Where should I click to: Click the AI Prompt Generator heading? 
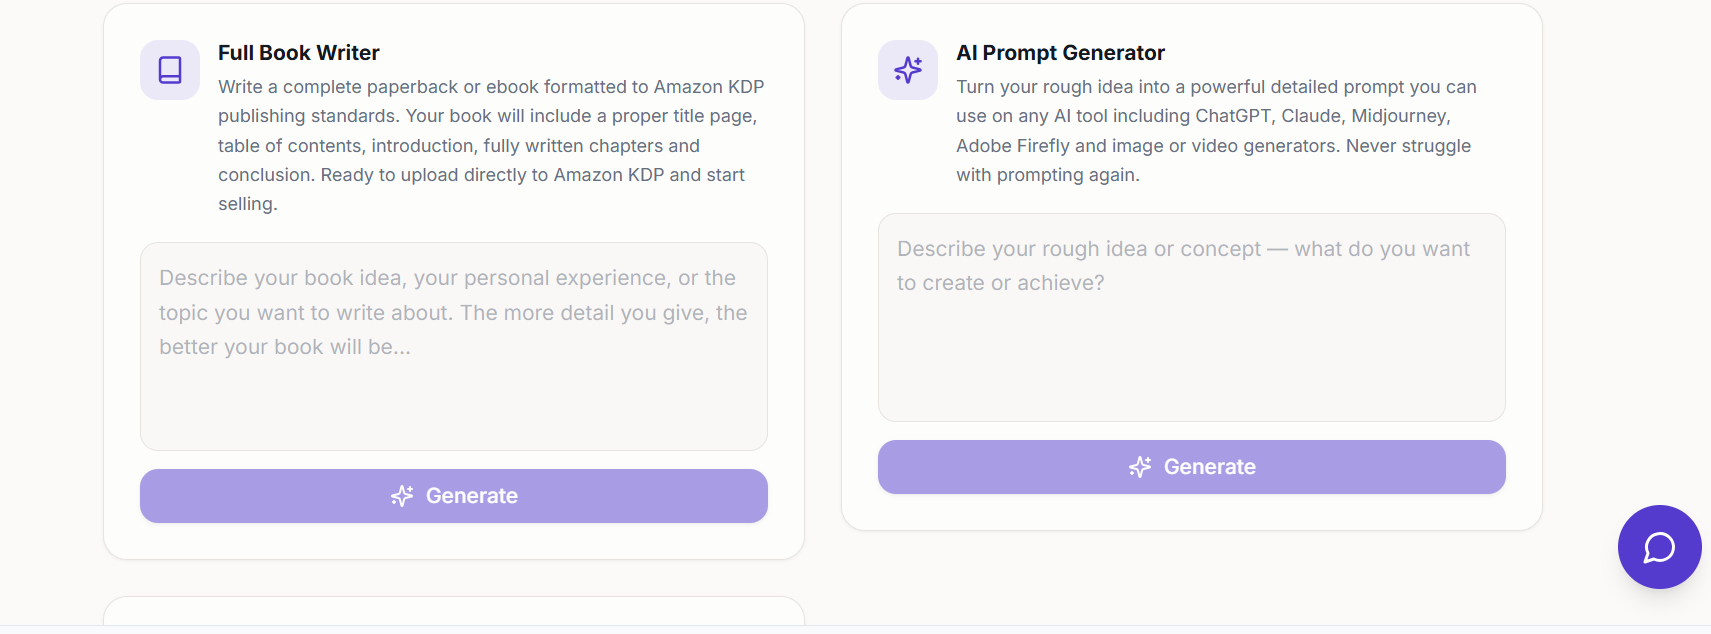pos(1060,53)
